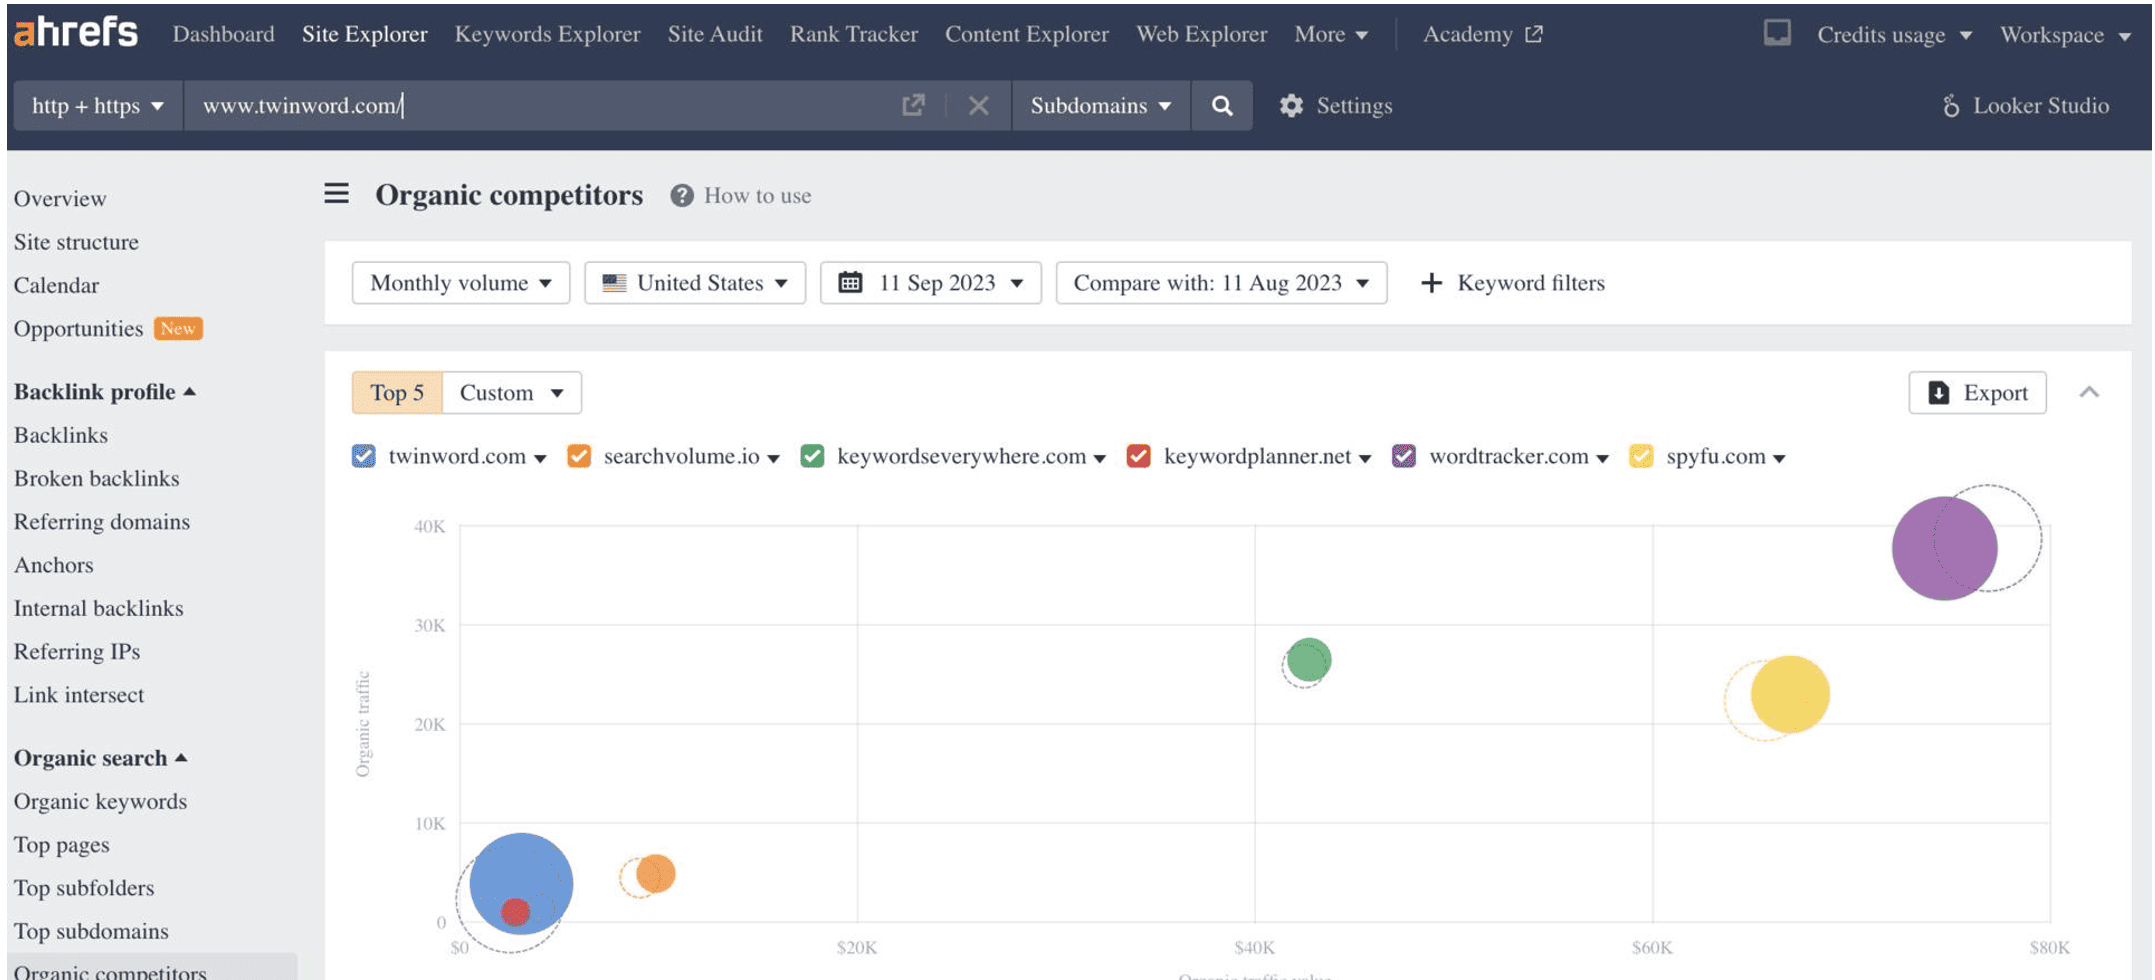Screen dimensions: 2155x980
Task: Uncheck keywordseverywhere.com checkbox
Action: [x=812, y=456]
